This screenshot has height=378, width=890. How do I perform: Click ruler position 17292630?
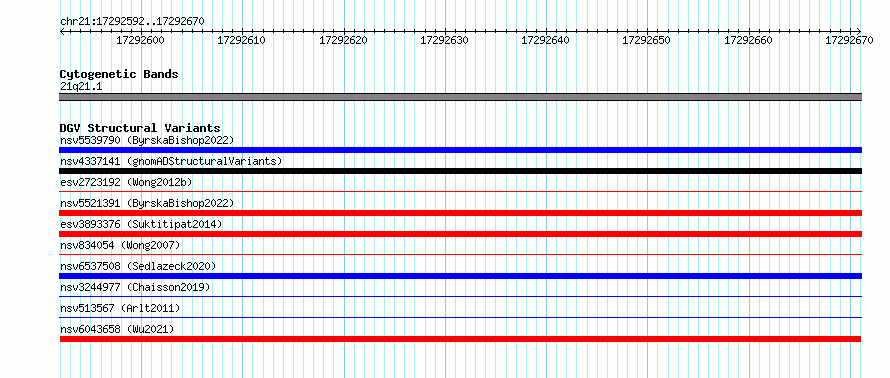point(444,40)
